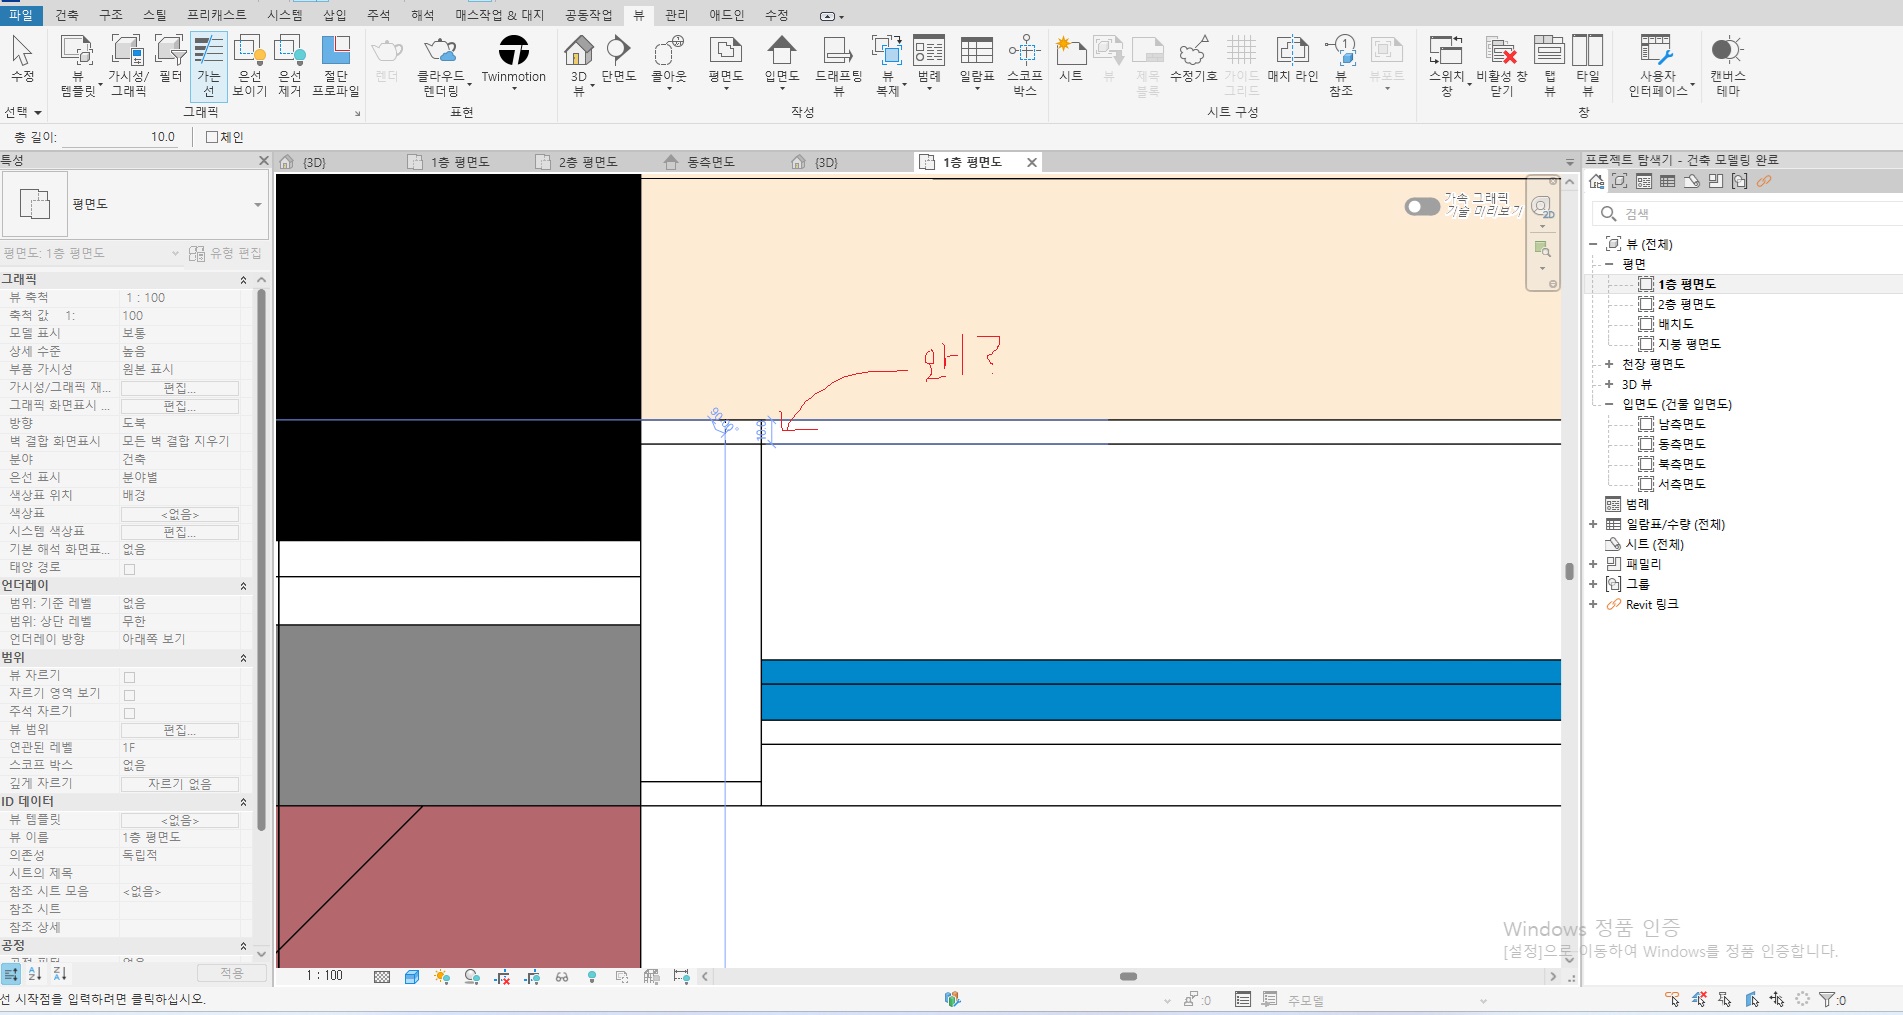Click visual style cube icon in view control bar
This screenshot has width=1903, height=1015.
coord(412,977)
